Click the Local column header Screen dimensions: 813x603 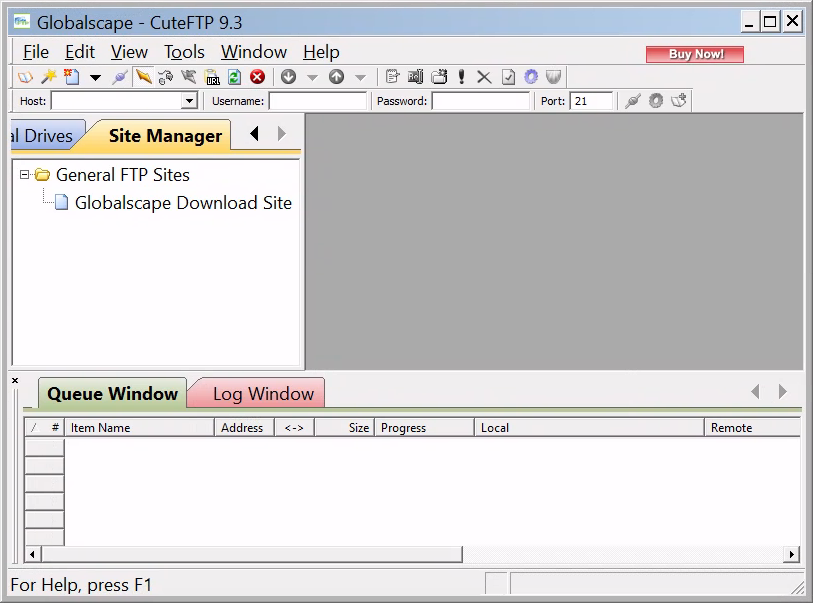click(x=589, y=428)
